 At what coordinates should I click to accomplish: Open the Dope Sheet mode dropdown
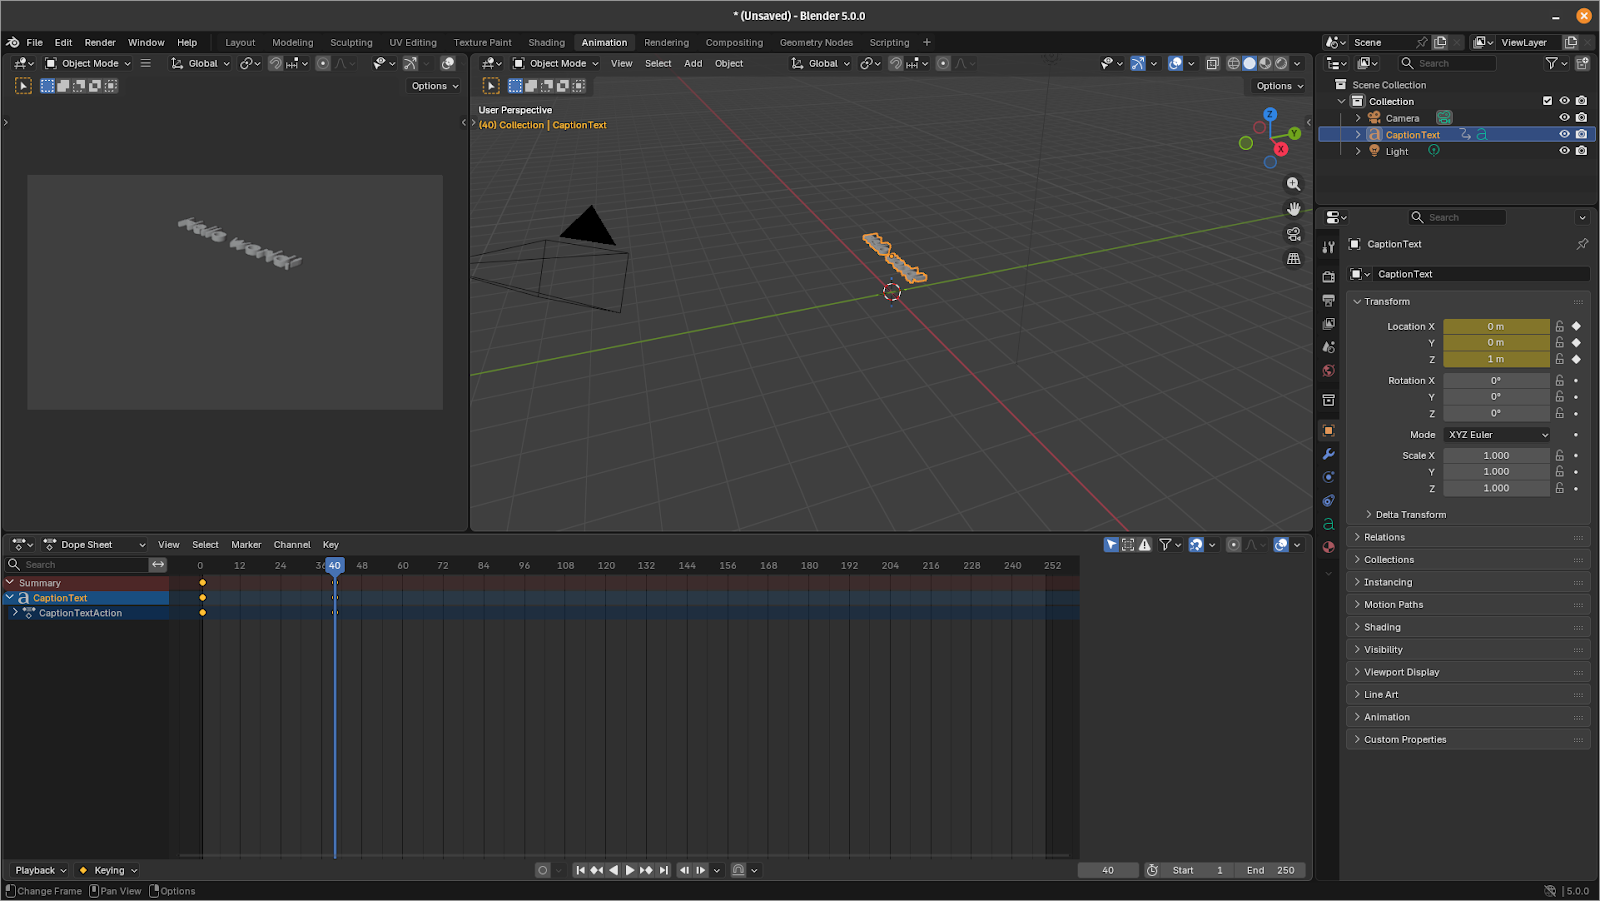(95, 545)
